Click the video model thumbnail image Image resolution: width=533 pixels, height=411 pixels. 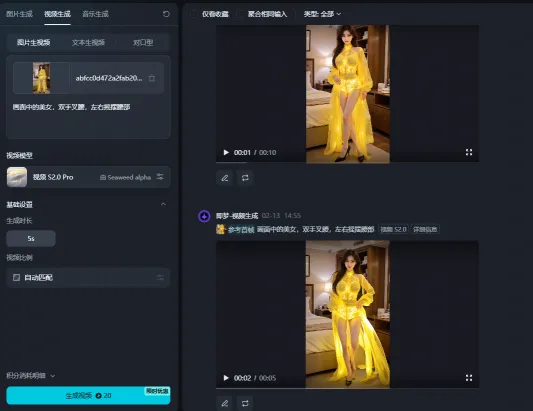[x=17, y=177]
